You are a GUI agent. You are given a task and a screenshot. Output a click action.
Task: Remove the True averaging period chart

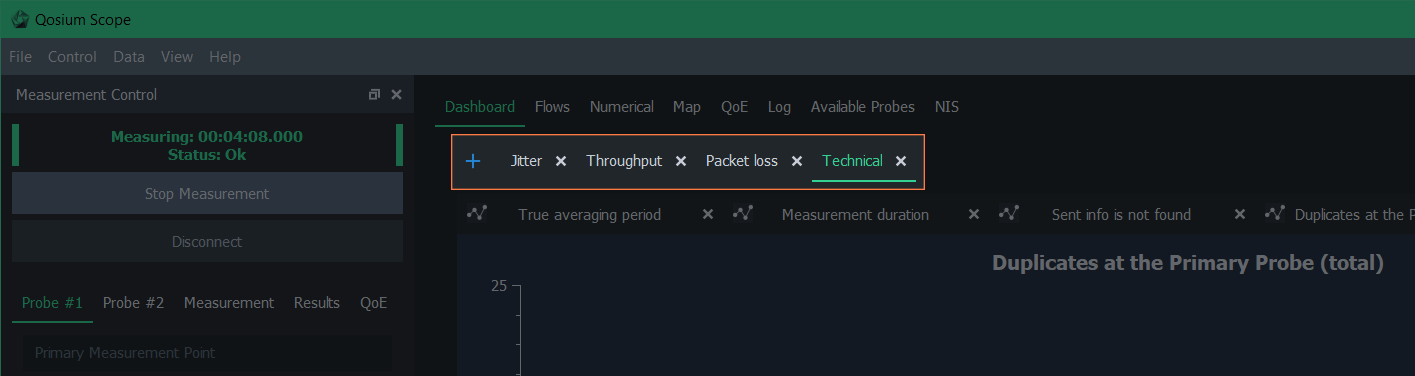708,214
